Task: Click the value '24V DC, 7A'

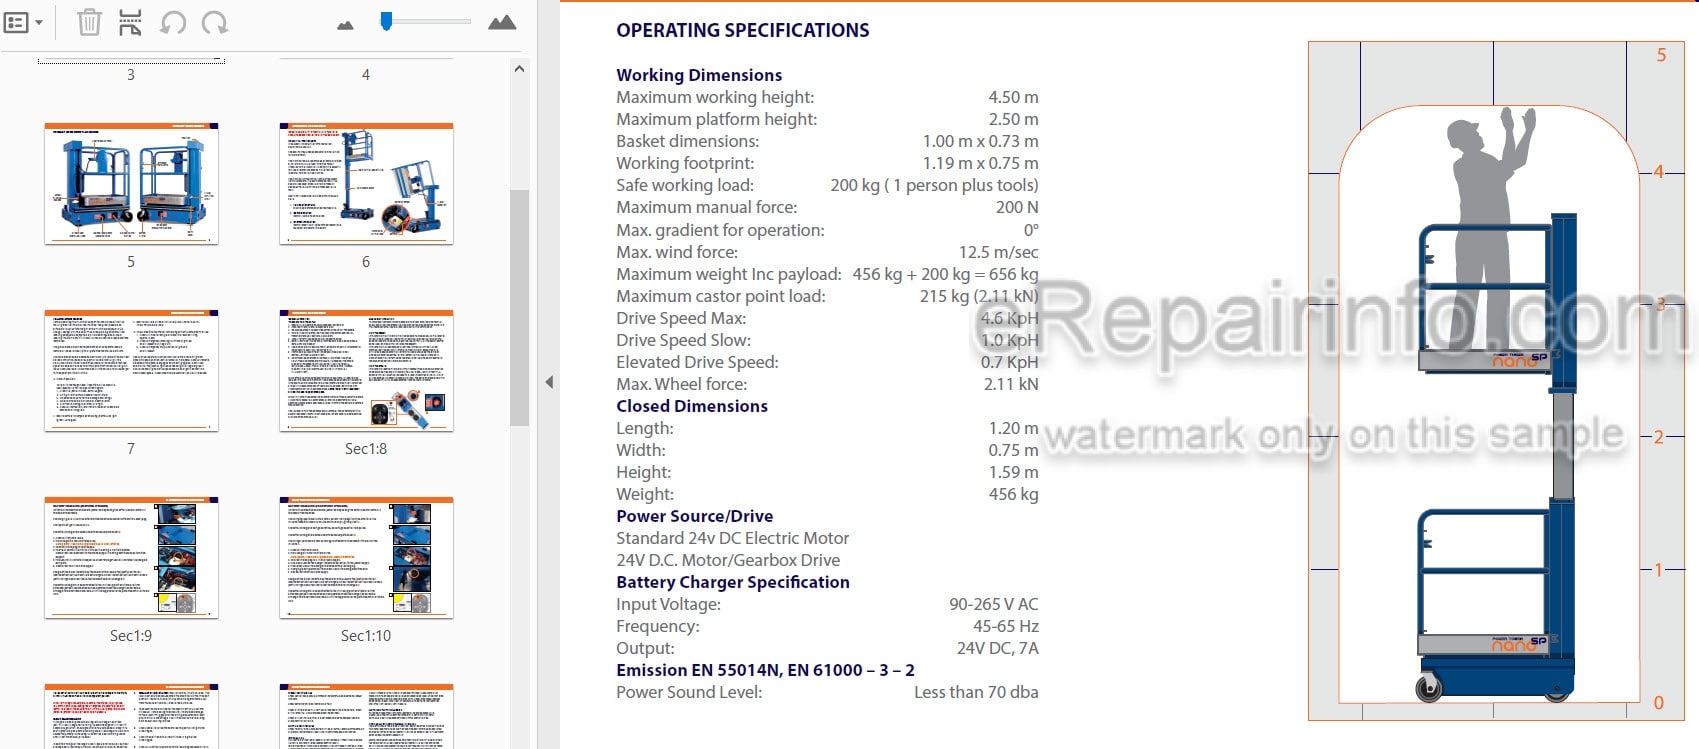Action: point(997,648)
